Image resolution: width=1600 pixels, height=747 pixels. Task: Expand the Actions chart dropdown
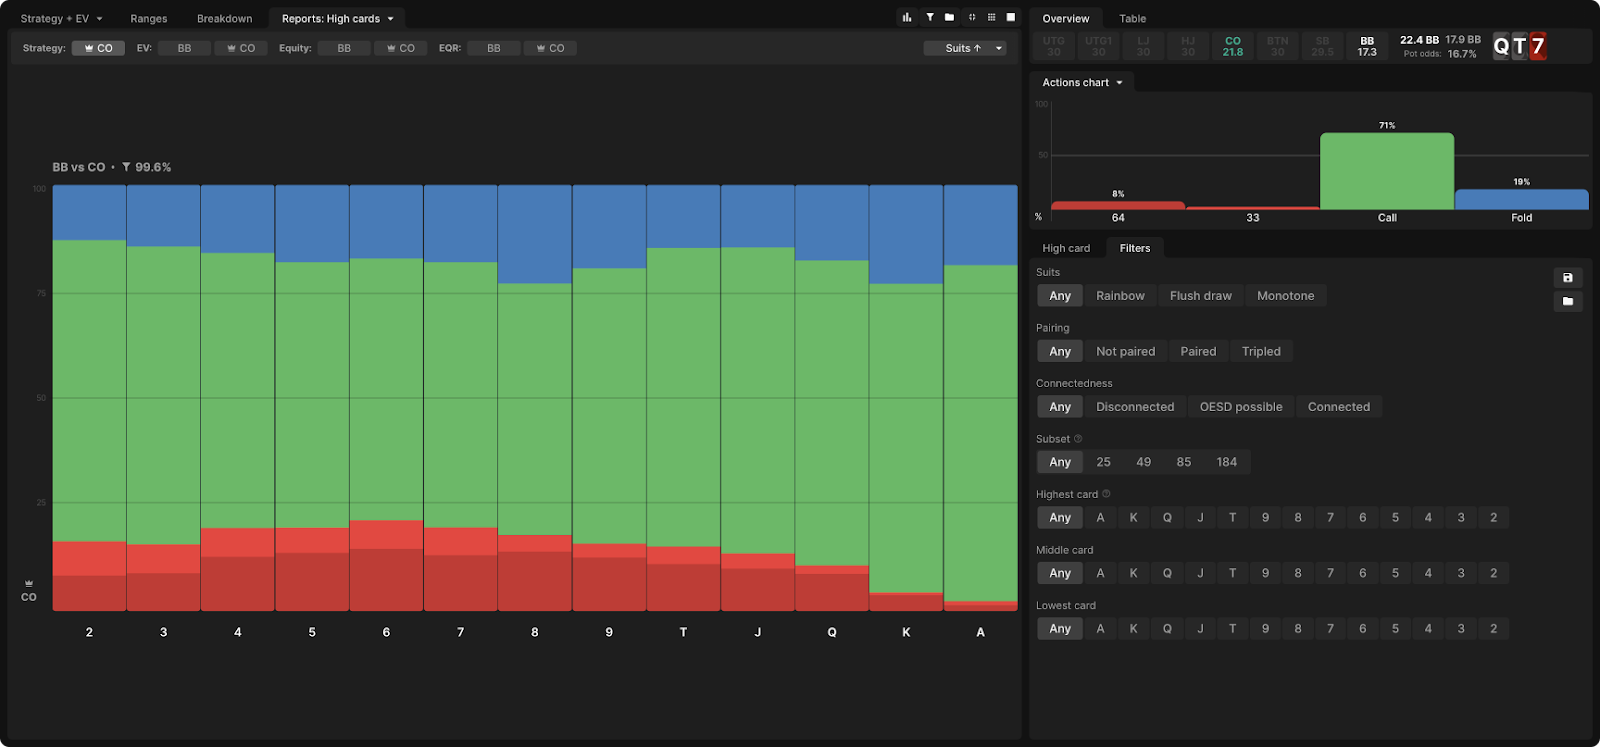[x=1082, y=83]
